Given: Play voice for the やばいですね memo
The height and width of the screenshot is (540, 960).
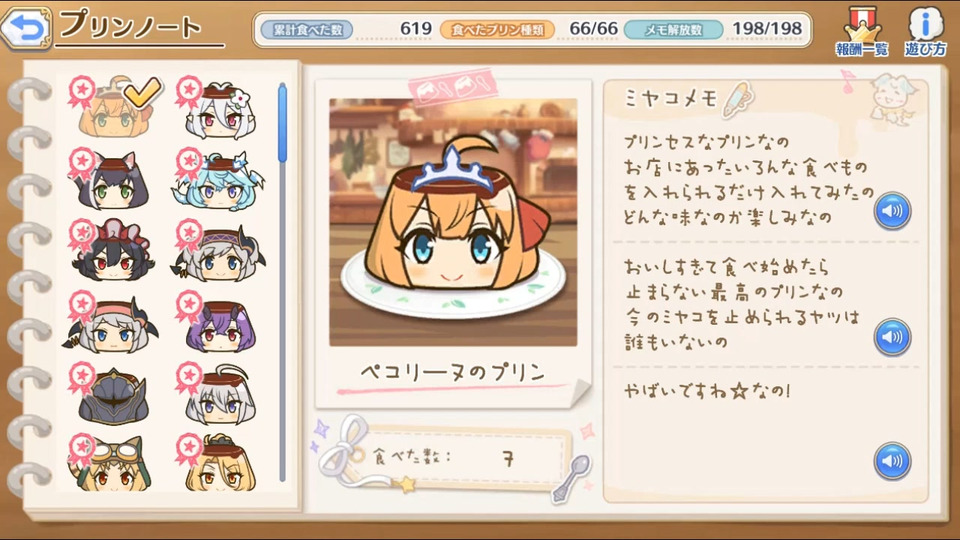Looking at the screenshot, I should tap(892, 461).
